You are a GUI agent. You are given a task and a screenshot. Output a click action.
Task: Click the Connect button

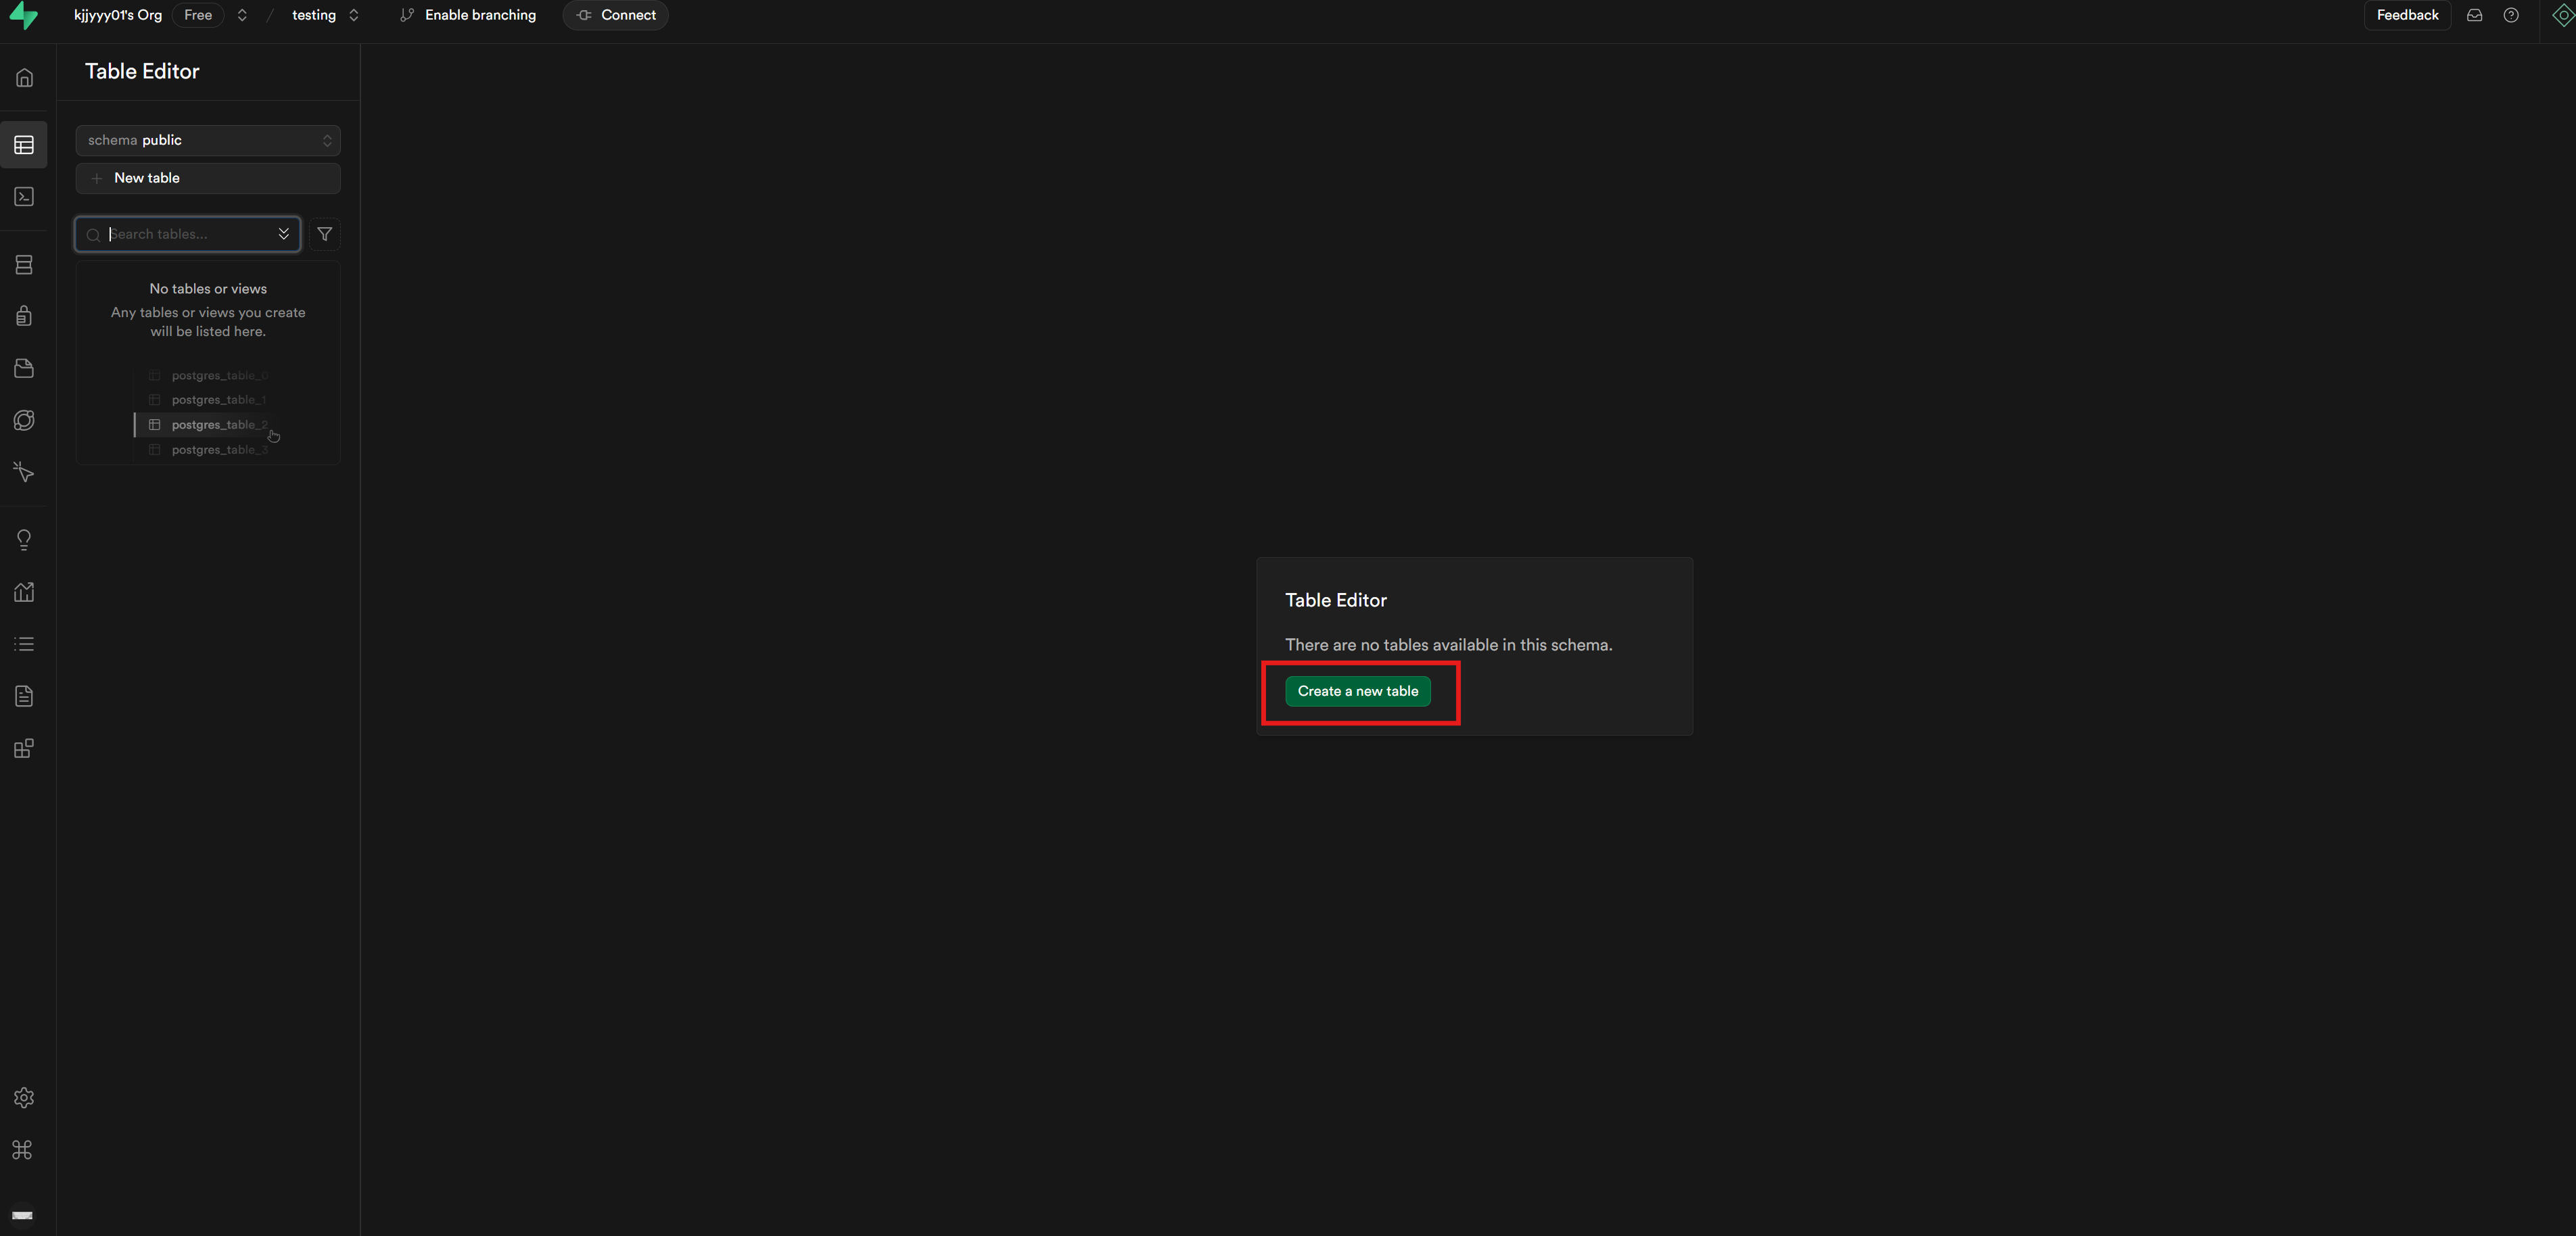(616, 15)
